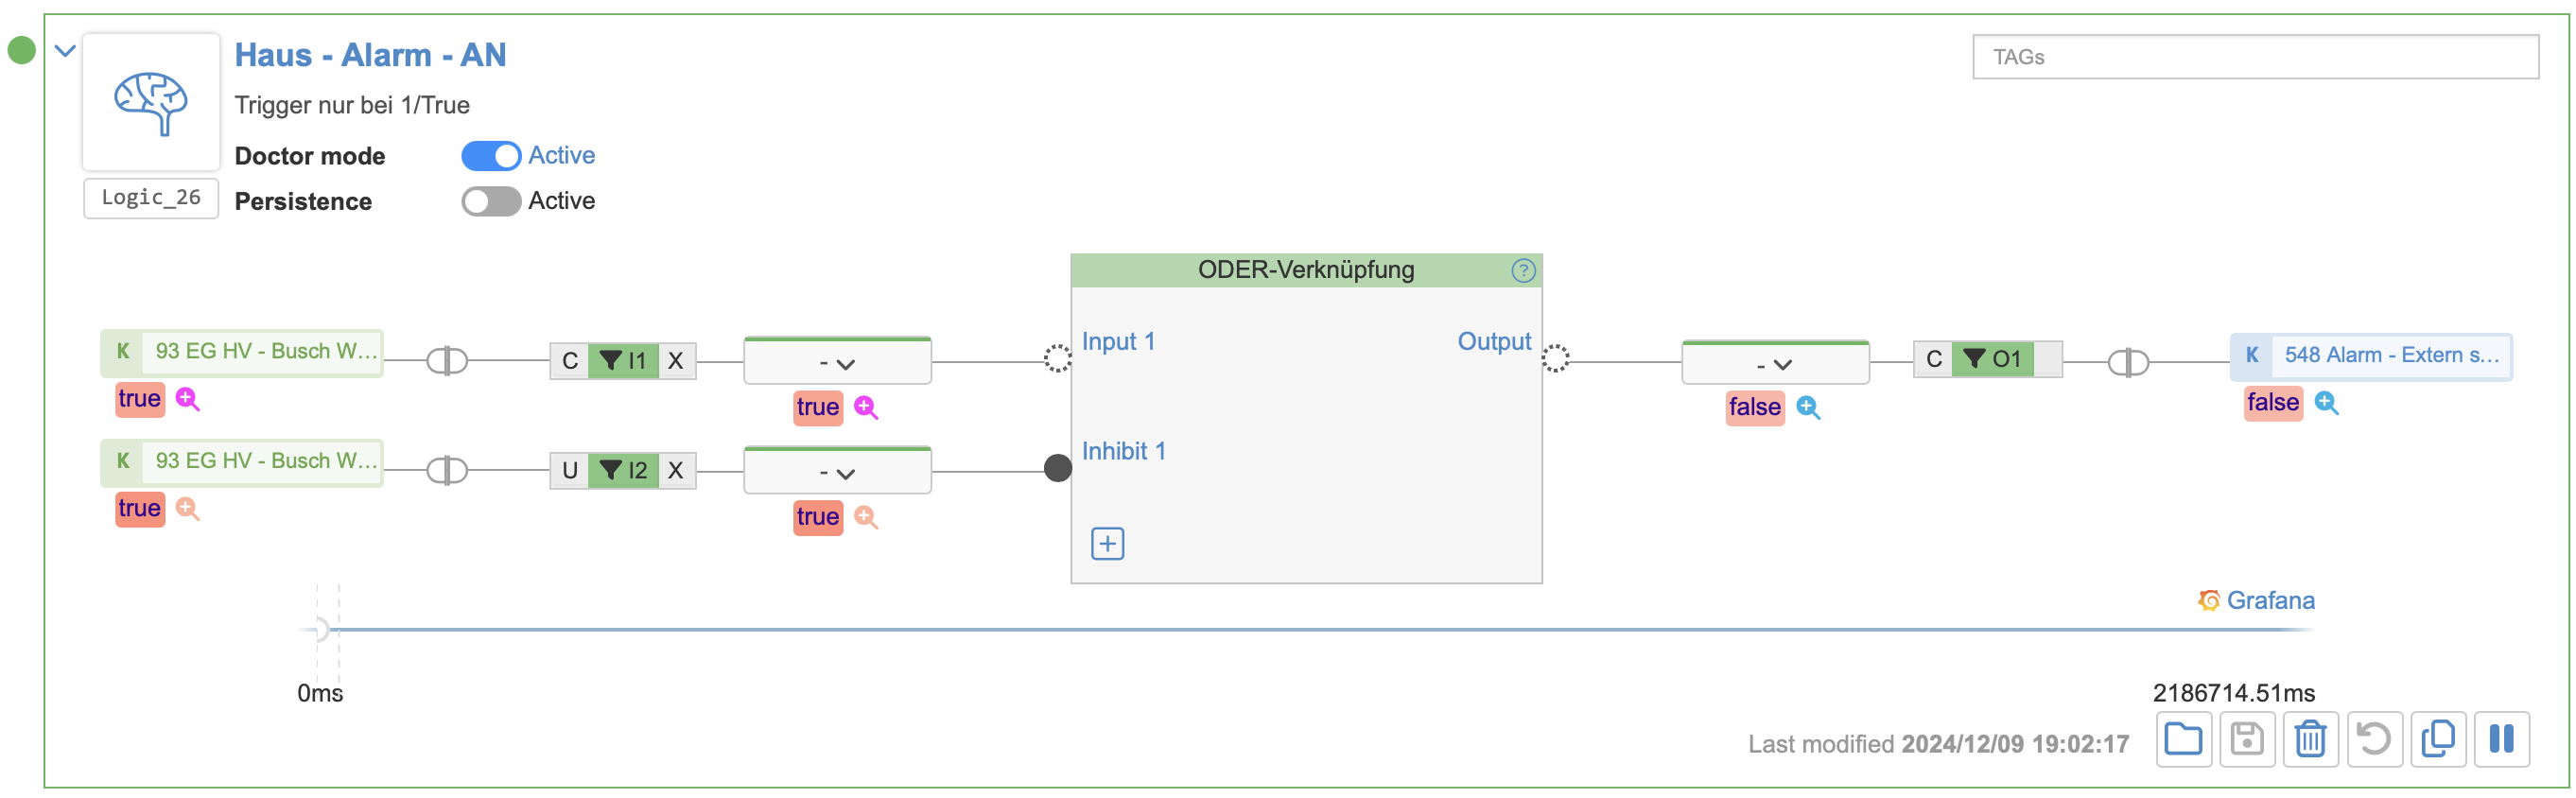Open the folder icon in bottom toolbar
This screenshot has height=798, width=2576.
coord(2182,739)
